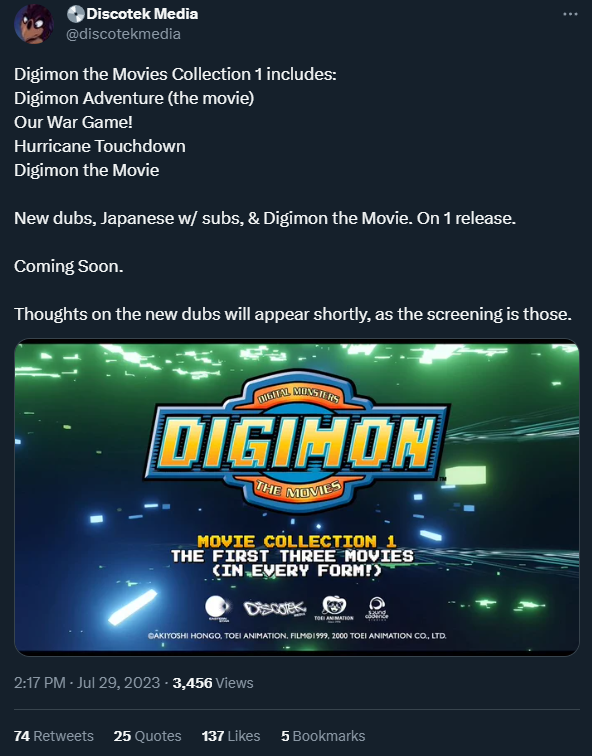Click the Discotek Media display name

(142, 14)
